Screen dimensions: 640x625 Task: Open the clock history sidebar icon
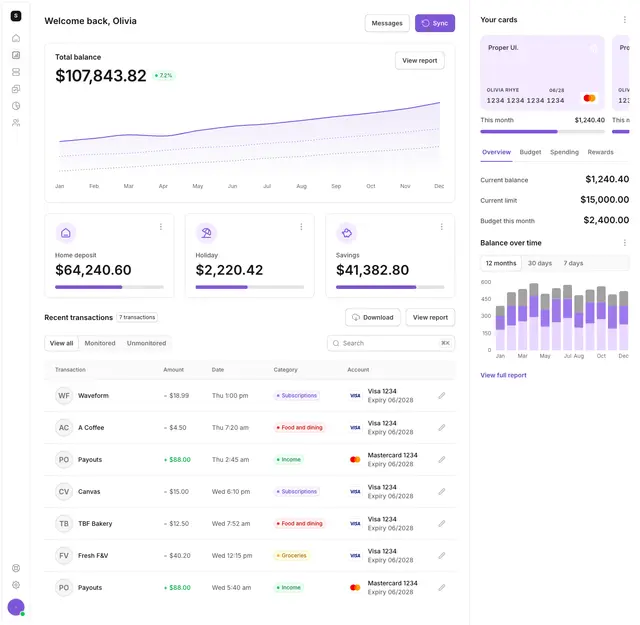16,106
